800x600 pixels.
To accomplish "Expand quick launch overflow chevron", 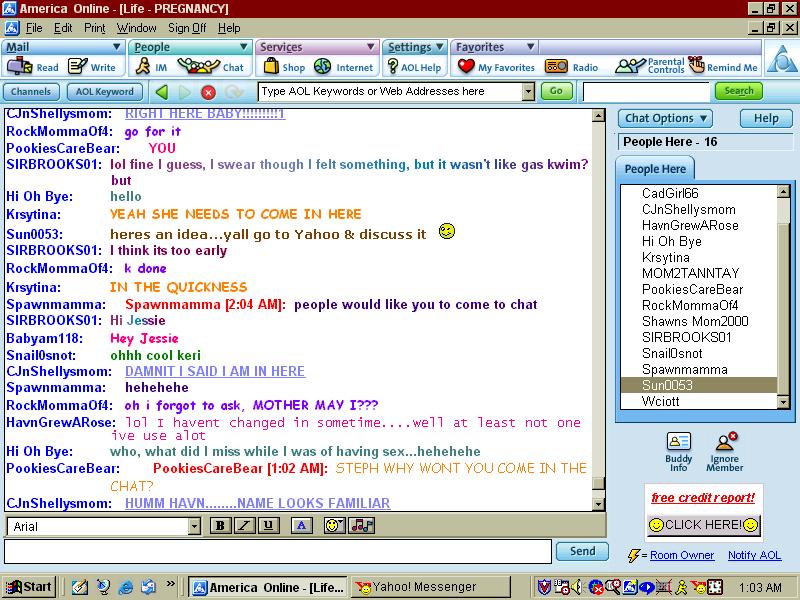I will 170,583.
